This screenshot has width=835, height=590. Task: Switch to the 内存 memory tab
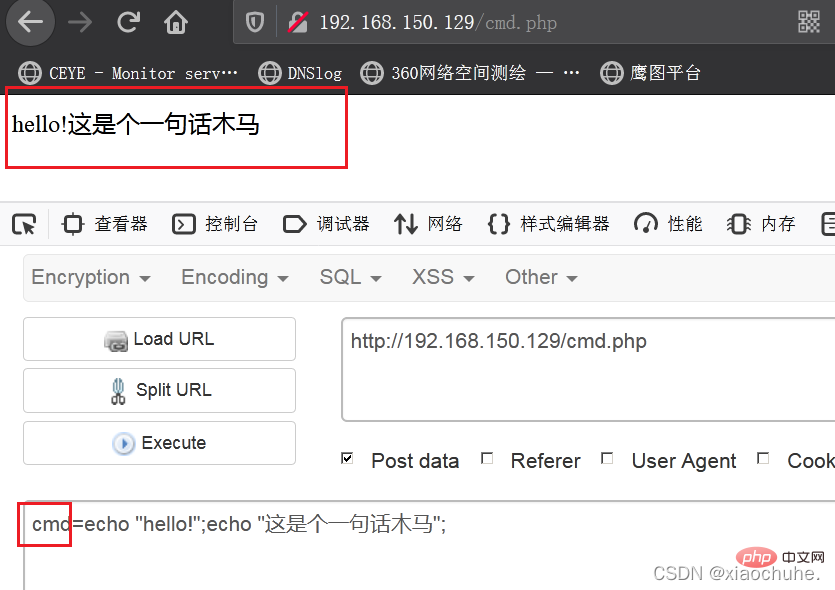coord(761,224)
